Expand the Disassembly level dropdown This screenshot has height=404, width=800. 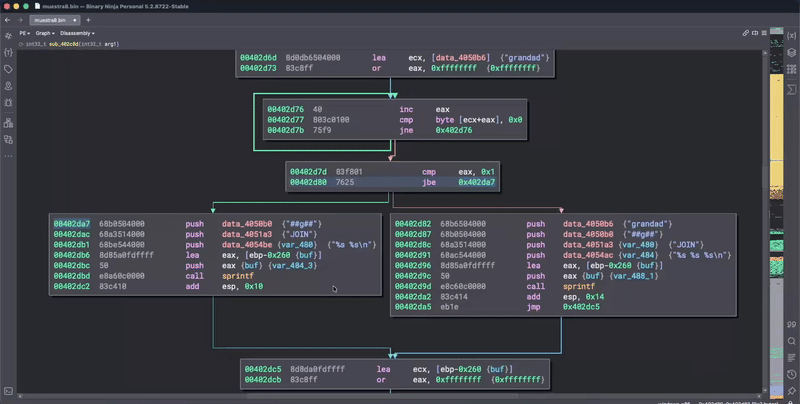[x=77, y=33]
